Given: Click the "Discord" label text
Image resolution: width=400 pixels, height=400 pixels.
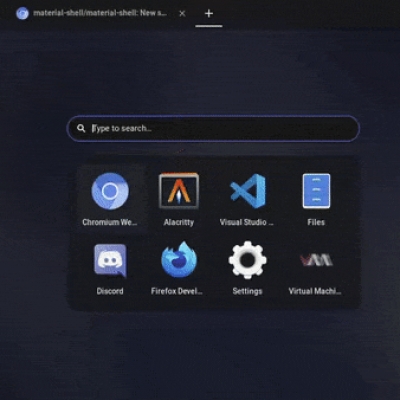Looking at the screenshot, I should [110, 291].
